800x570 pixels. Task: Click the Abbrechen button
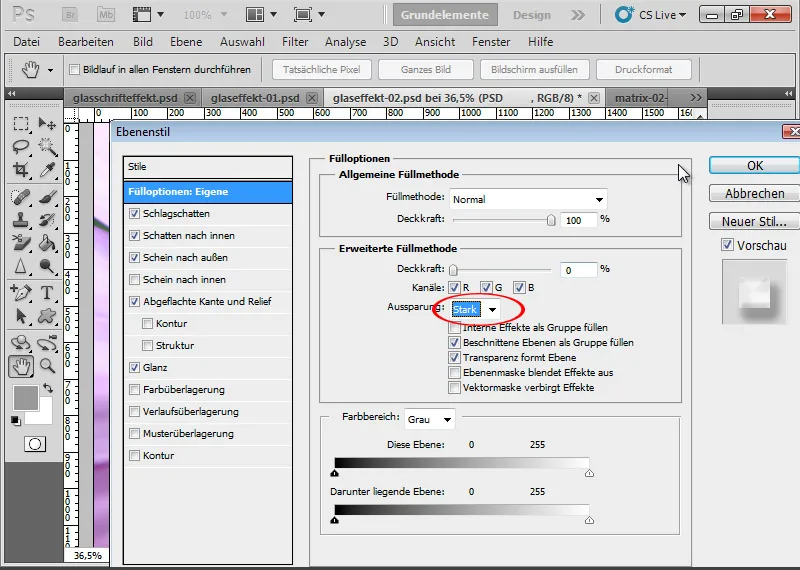[755, 193]
